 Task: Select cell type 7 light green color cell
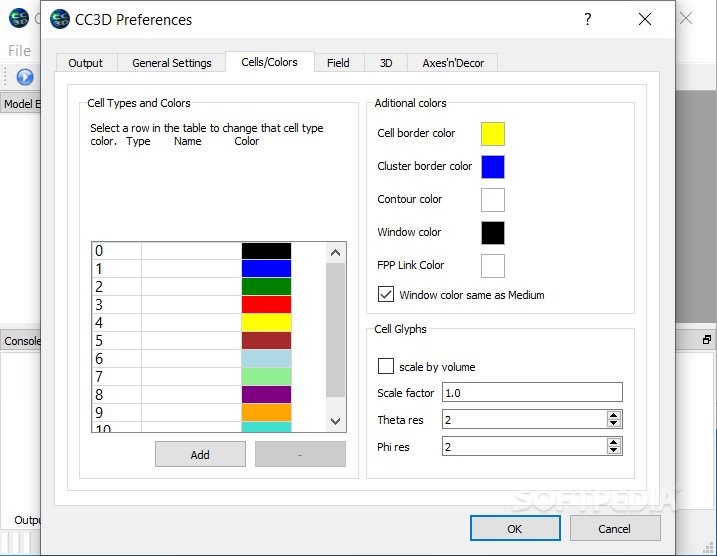pyautogui.click(x=266, y=376)
